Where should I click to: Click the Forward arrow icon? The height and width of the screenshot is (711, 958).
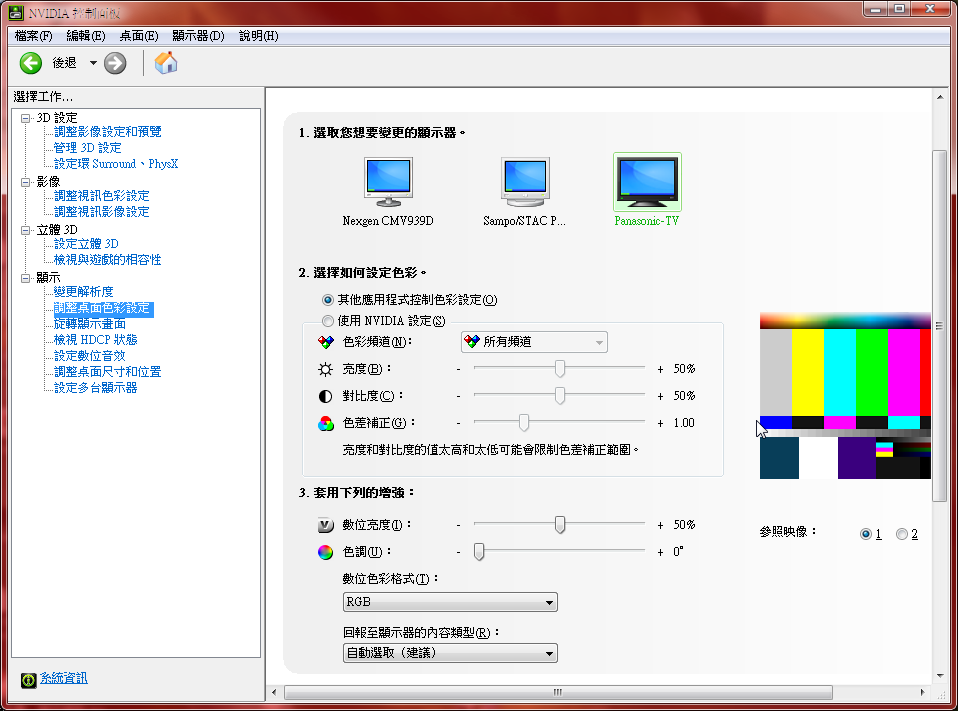115,63
